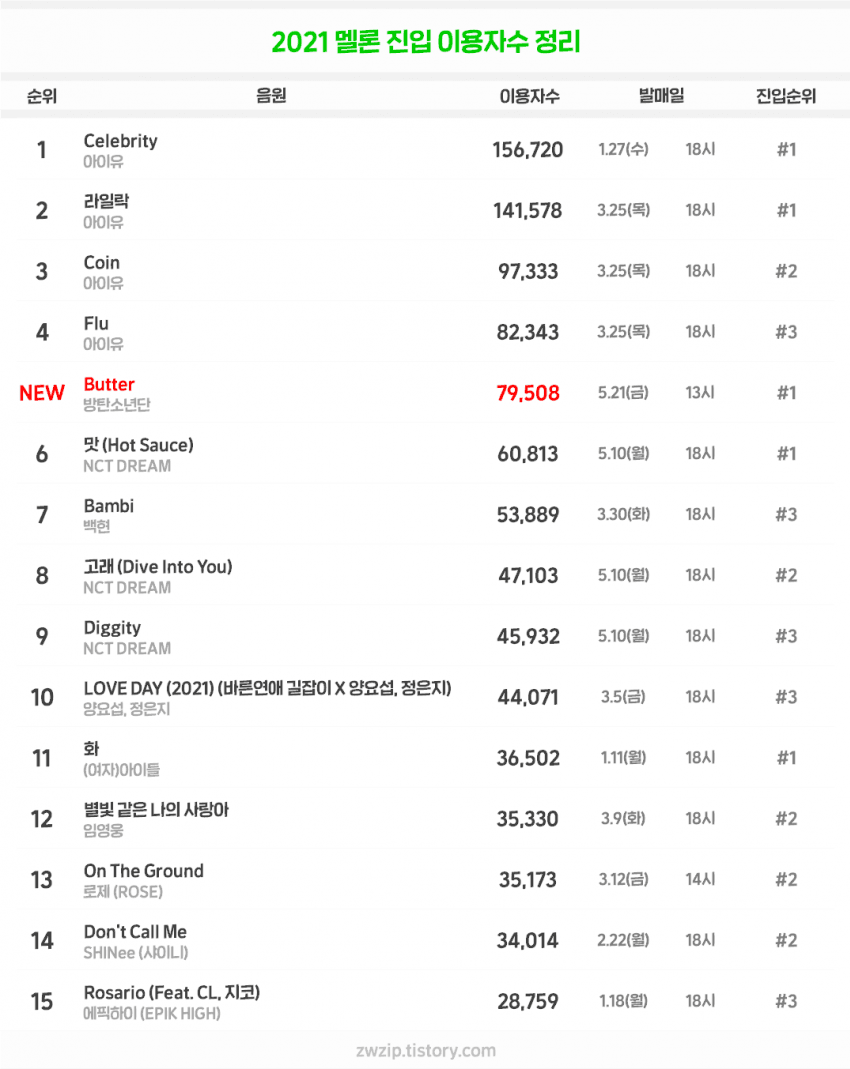Open 고래 (Dive Into You) track
This screenshot has width=850, height=1069.
[x=157, y=567]
